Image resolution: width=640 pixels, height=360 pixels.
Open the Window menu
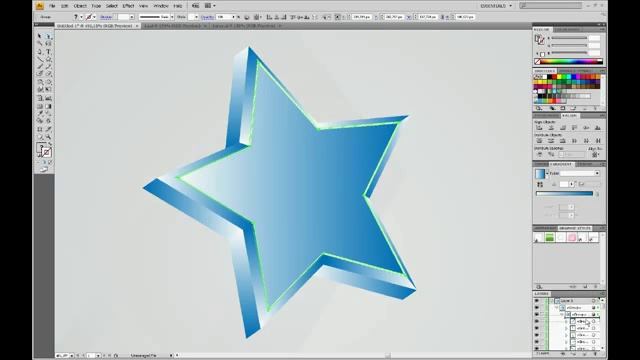click(x=160, y=6)
